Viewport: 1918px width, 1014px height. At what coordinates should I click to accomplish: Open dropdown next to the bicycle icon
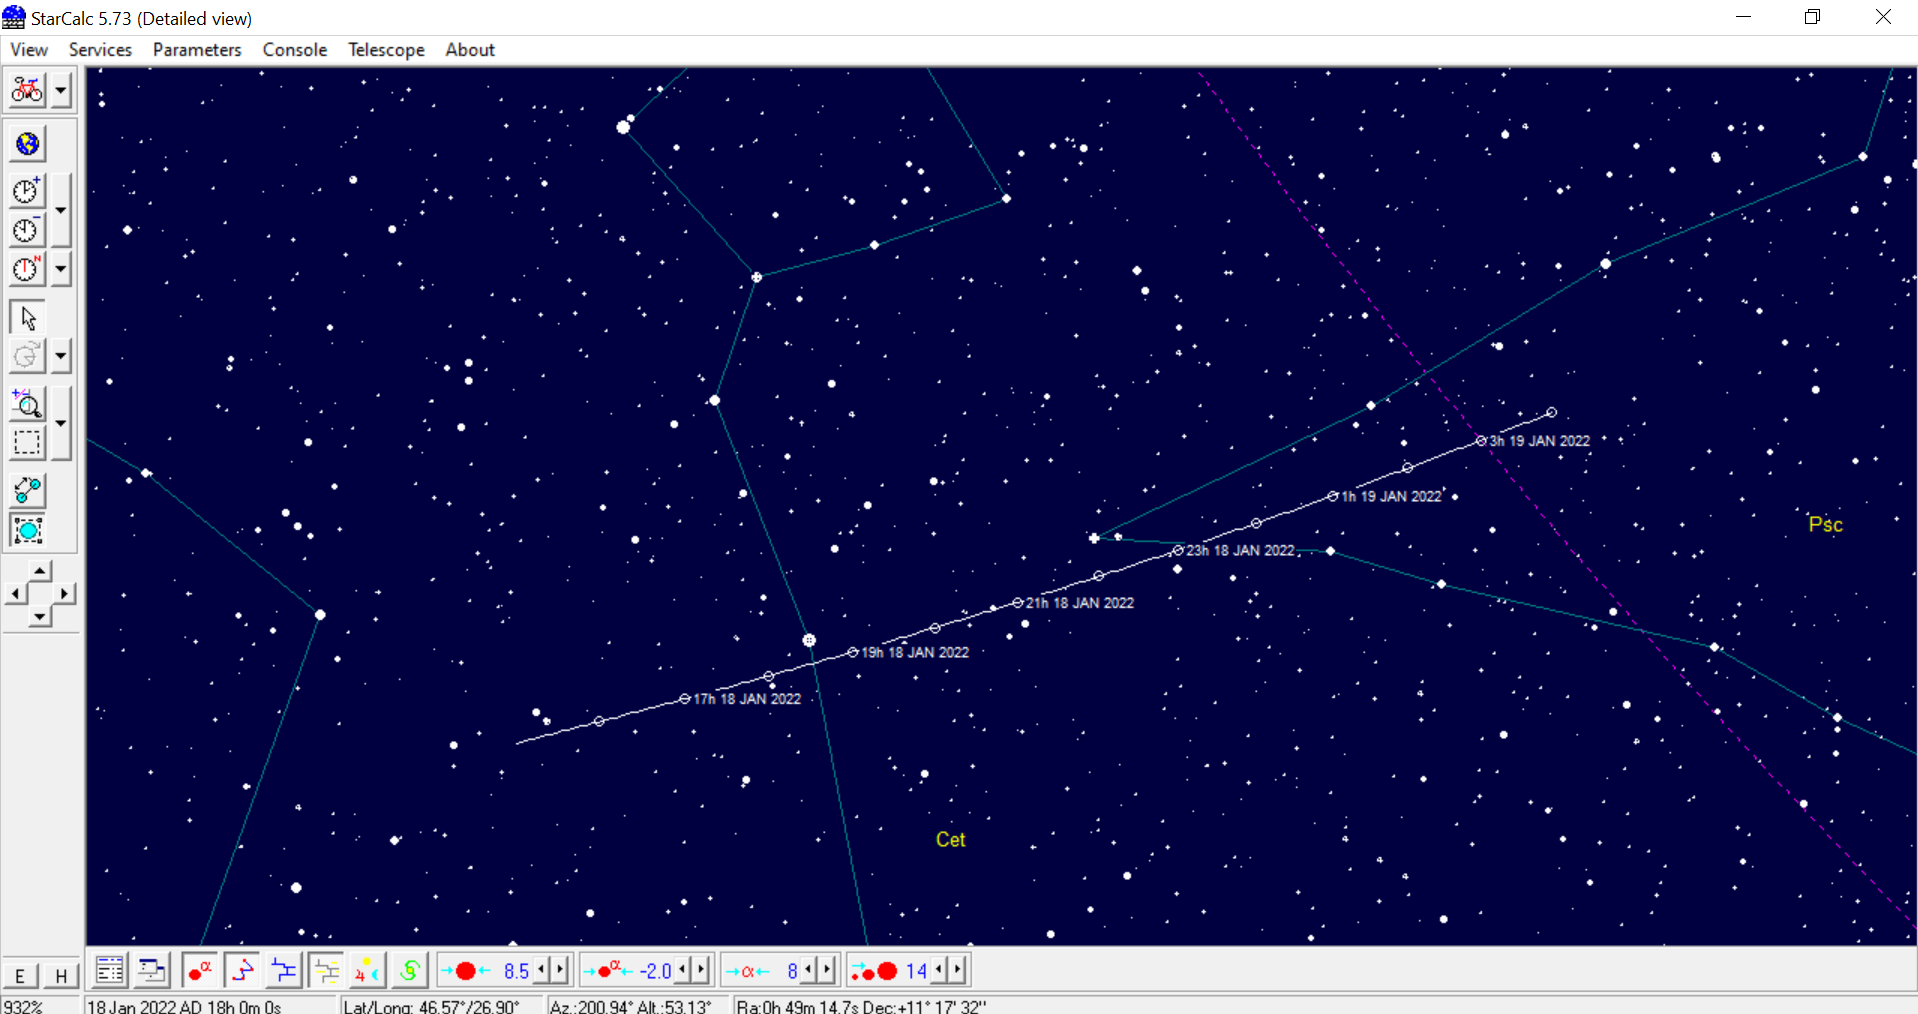point(61,91)
